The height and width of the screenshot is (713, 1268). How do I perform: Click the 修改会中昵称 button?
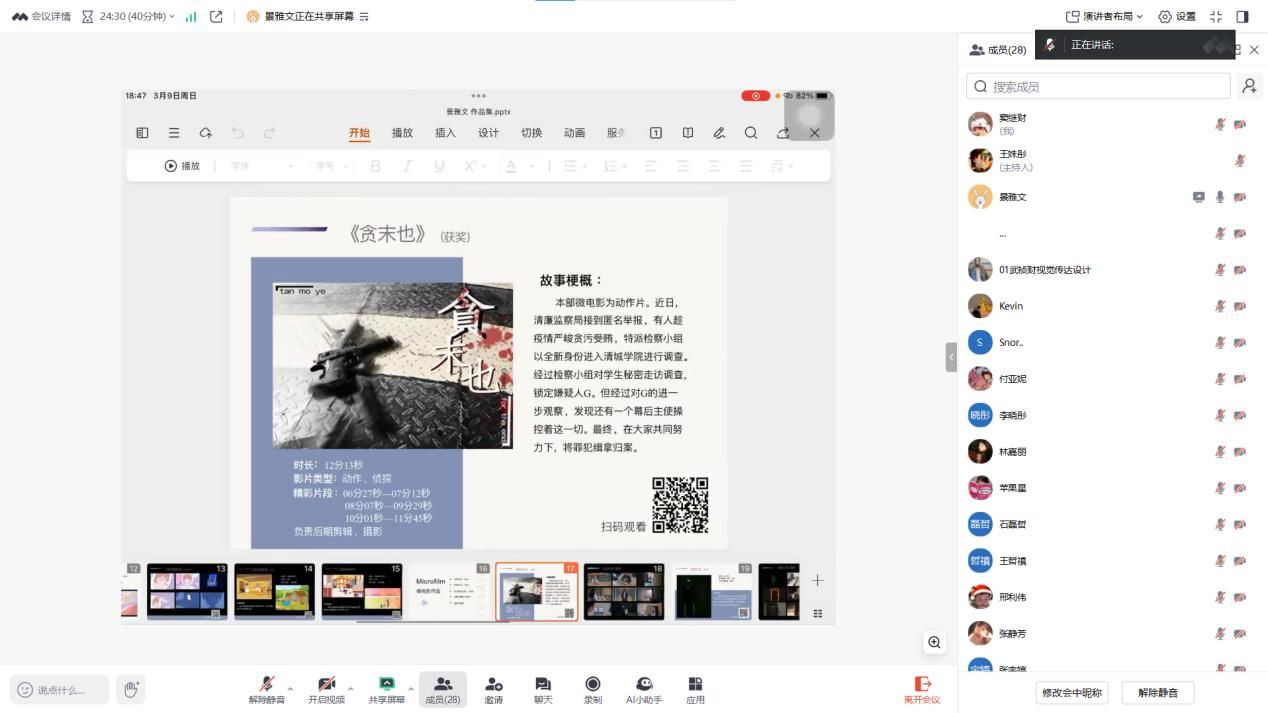point(1071,692)
